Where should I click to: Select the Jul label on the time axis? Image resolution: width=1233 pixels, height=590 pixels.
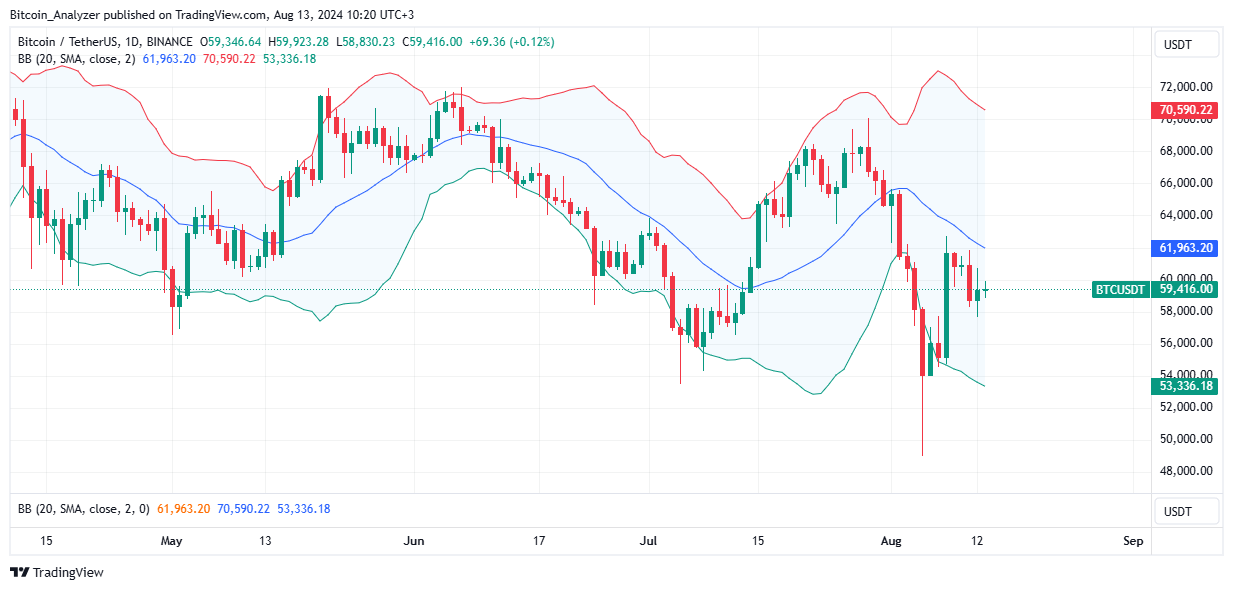pos(648,540)
